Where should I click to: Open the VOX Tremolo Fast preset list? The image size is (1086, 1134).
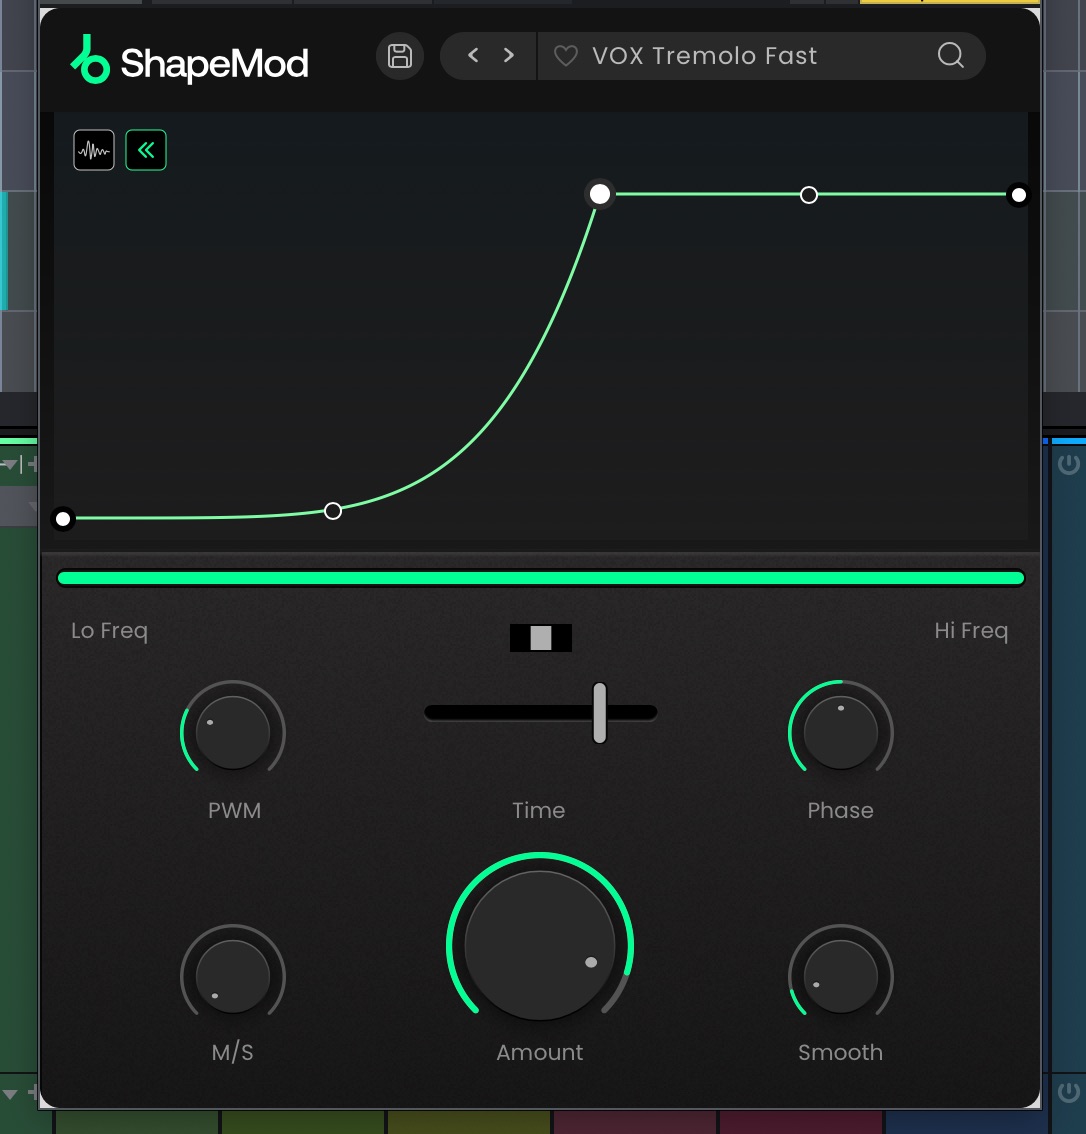point(704,57)
